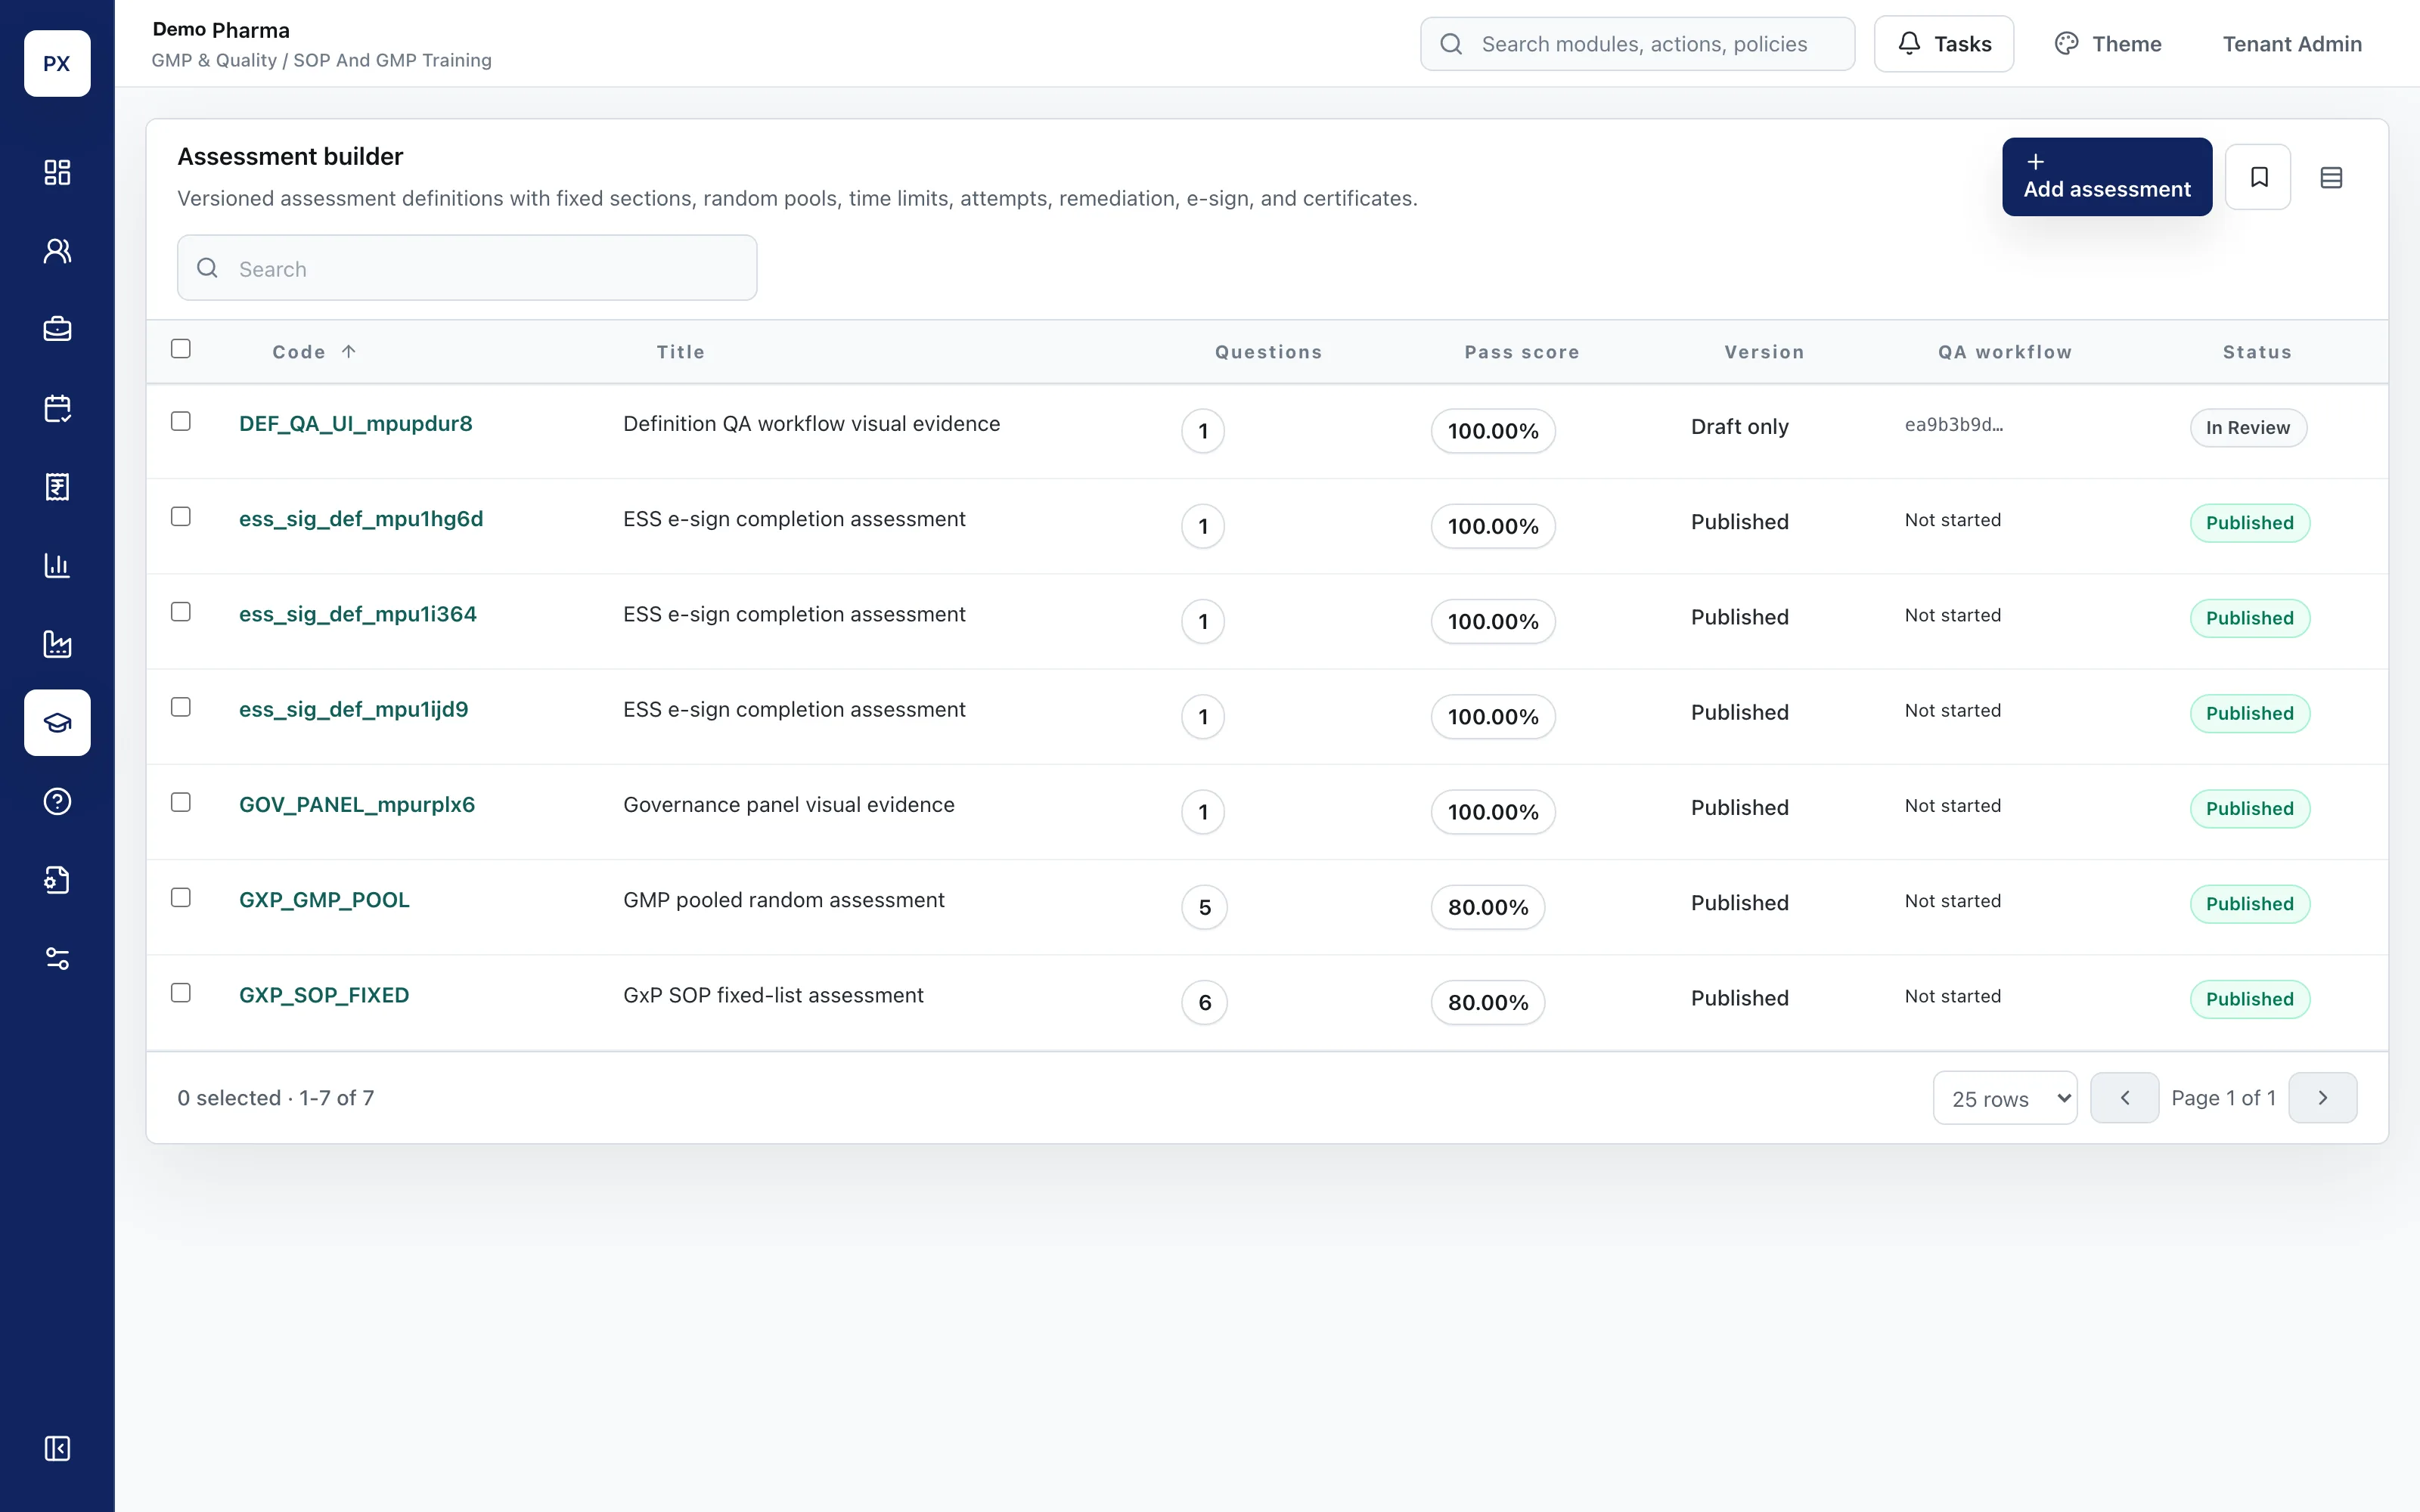Open the sliders settings icon in sidebar
Screen dimensions: 2420x1512
pyautogui.click(x=57, y=959)
